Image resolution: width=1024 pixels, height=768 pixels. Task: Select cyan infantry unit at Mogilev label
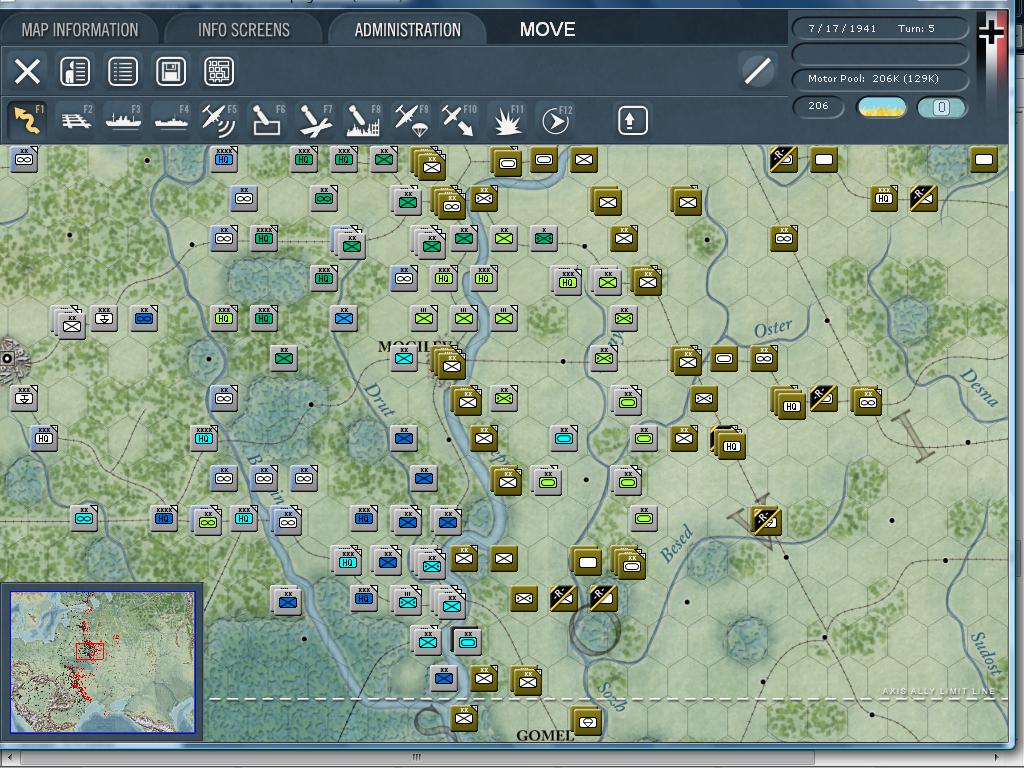click(x=404, y=359)
